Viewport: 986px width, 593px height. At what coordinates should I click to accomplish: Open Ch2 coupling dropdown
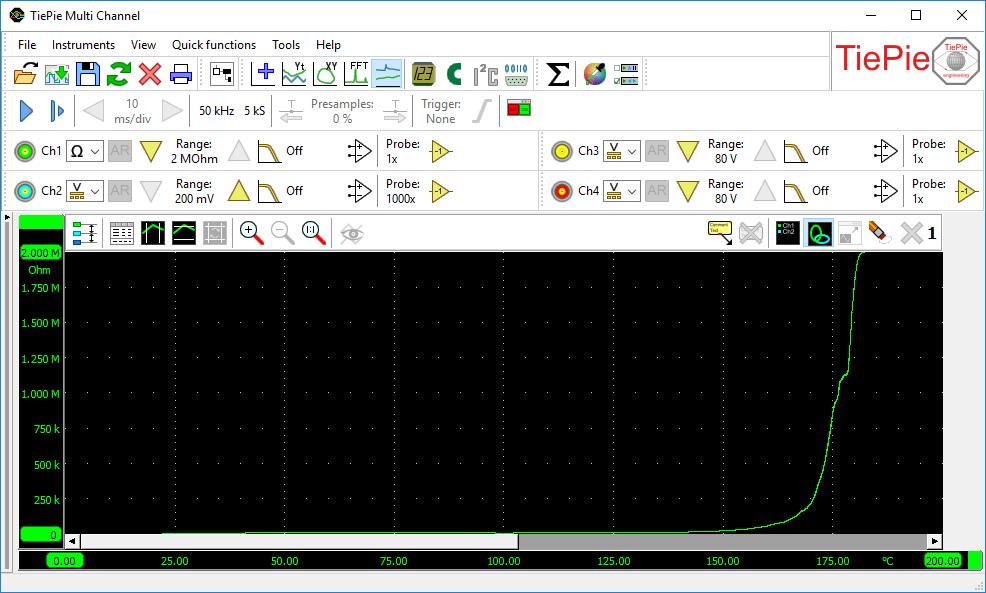coord(85,190)
